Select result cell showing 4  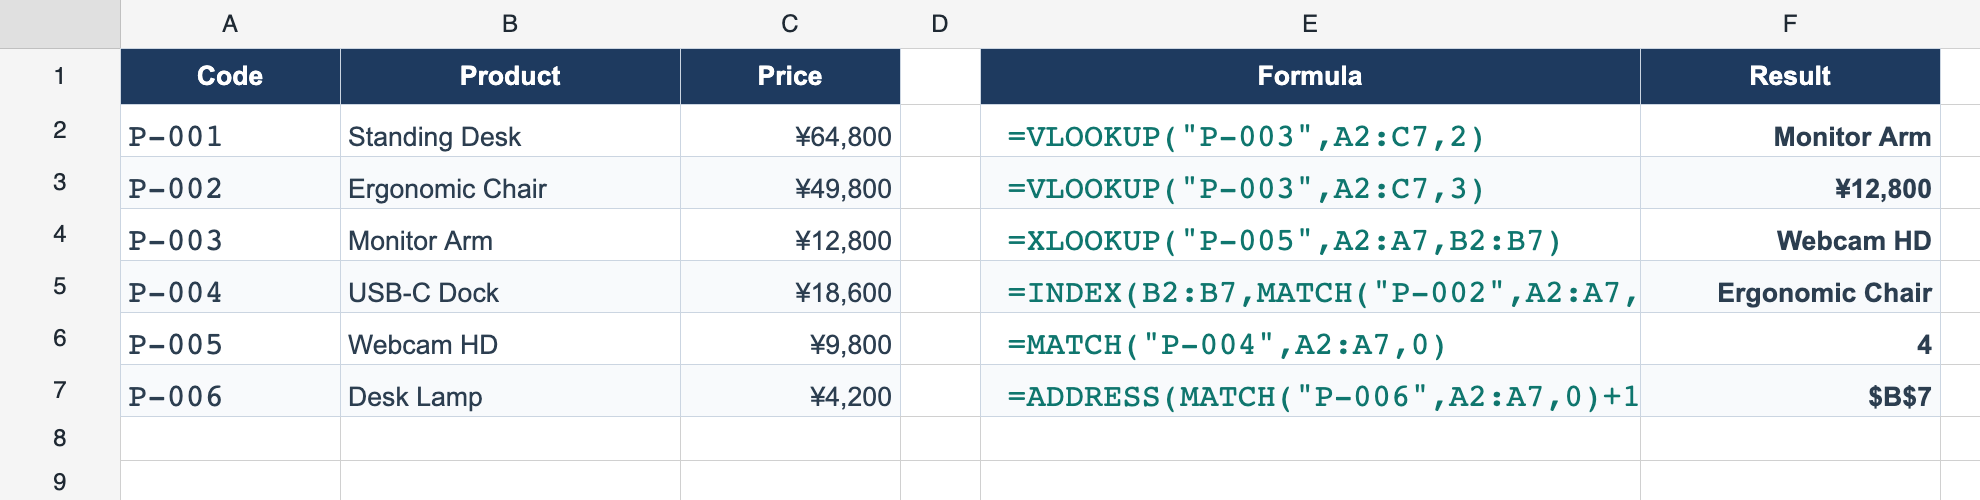[x=1790, y=339]
